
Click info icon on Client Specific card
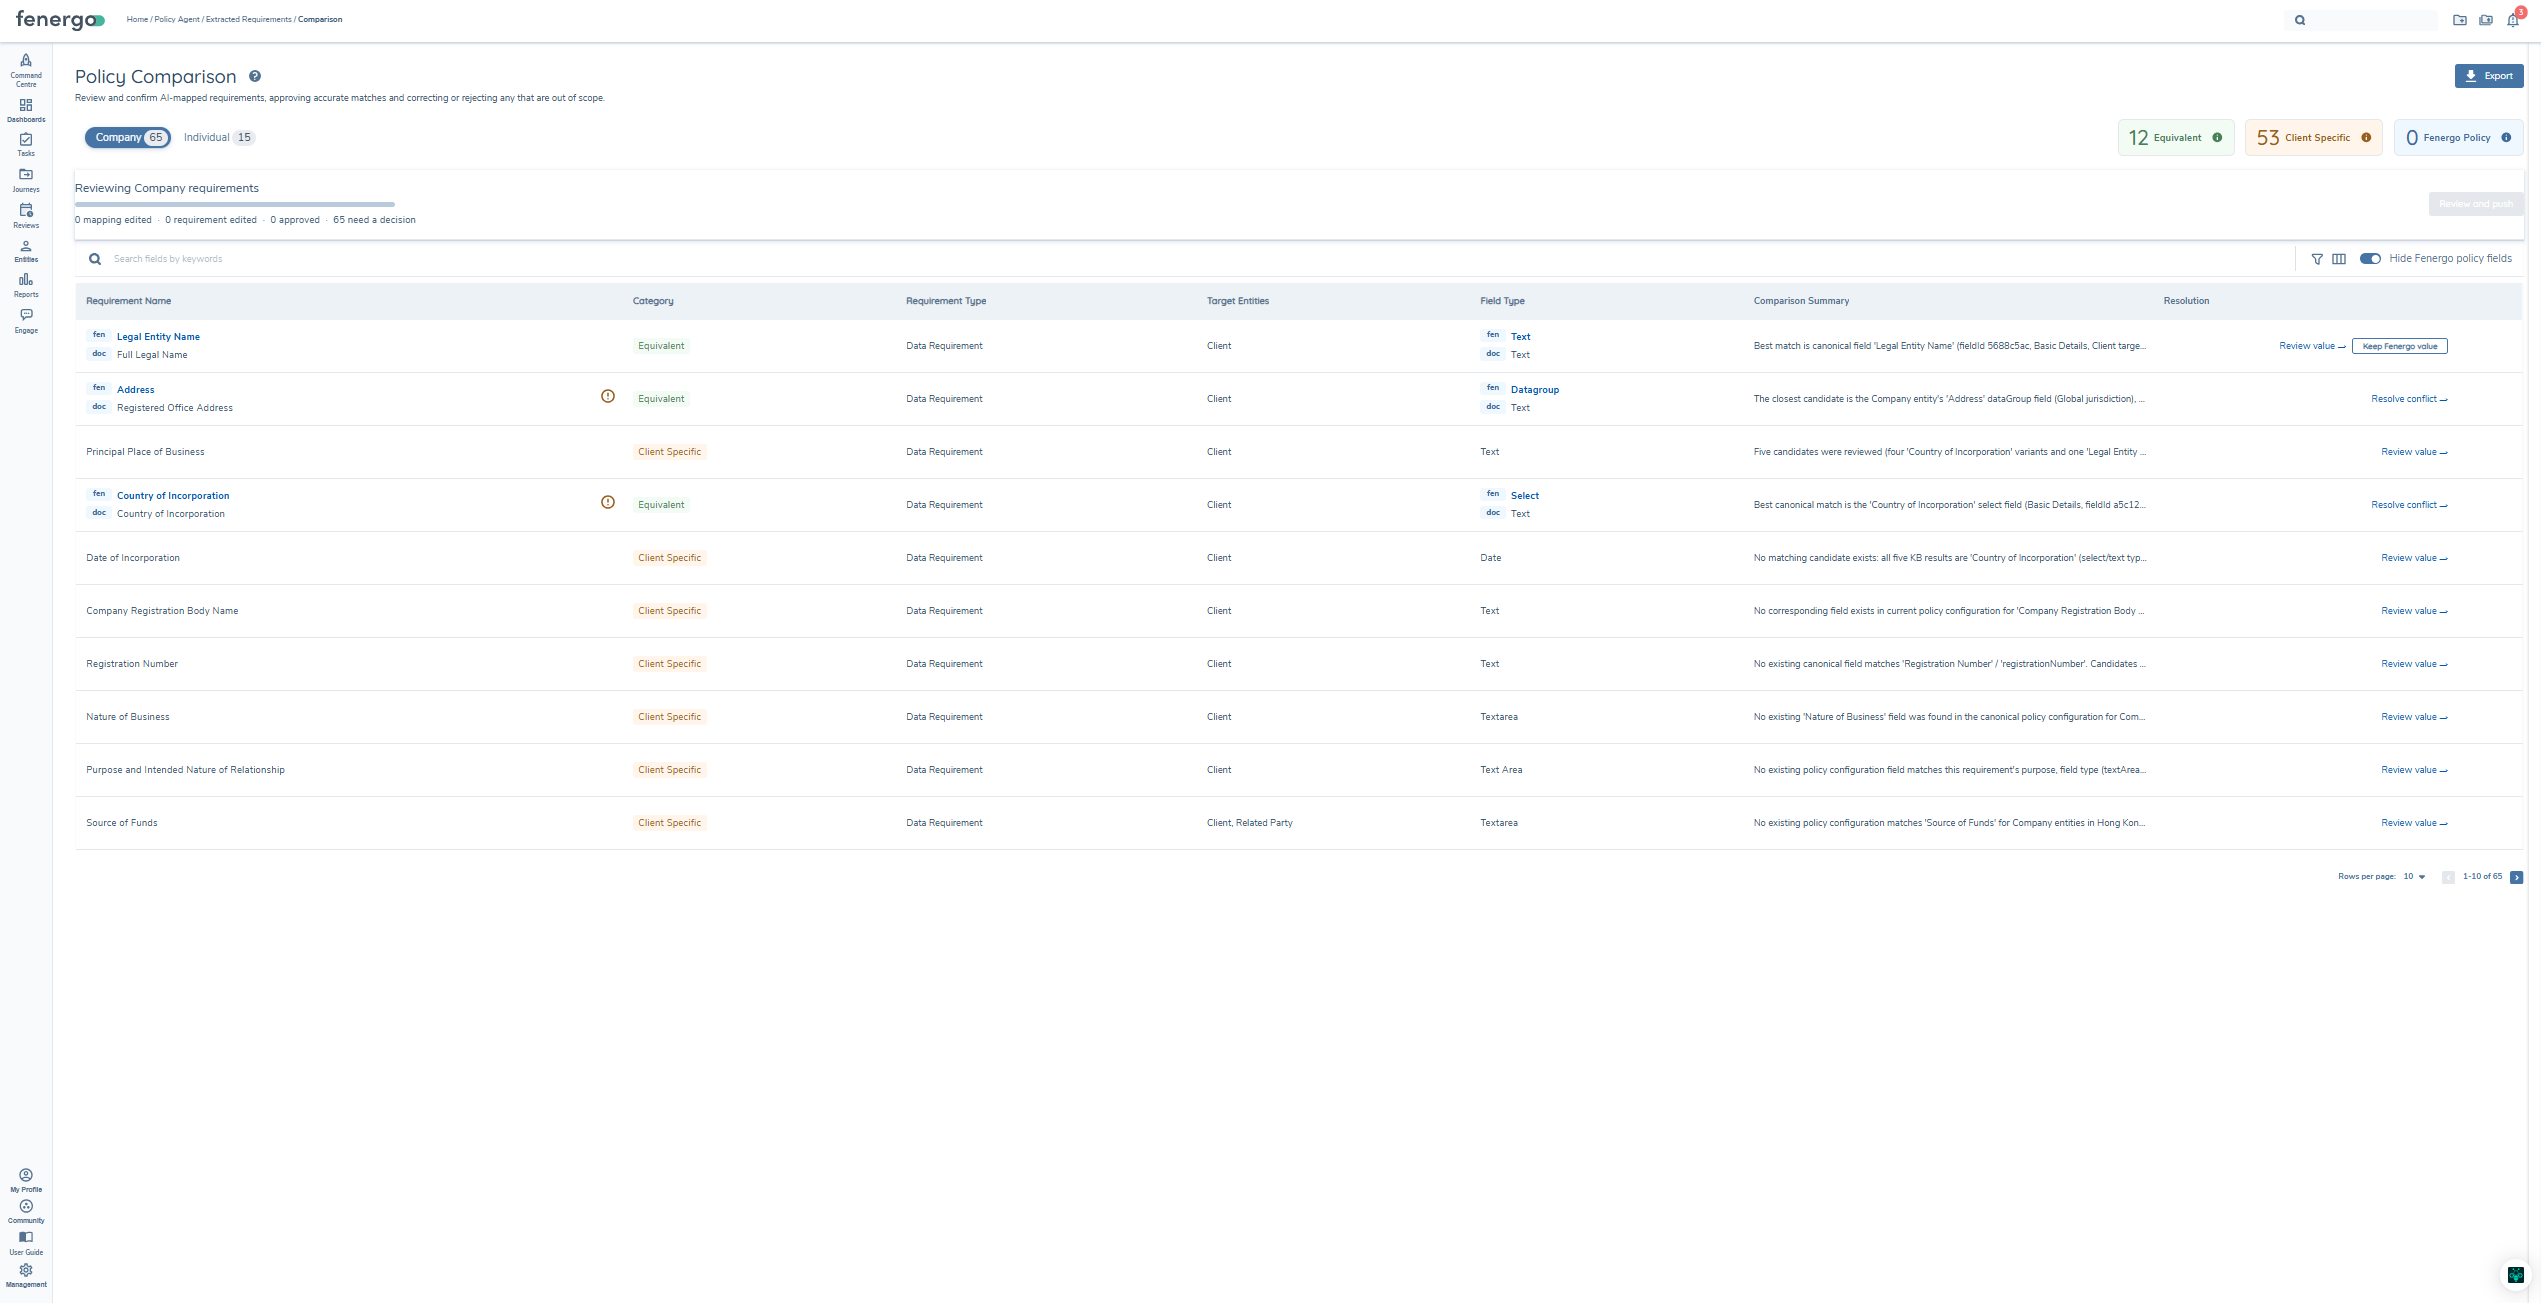(2366, 138)
